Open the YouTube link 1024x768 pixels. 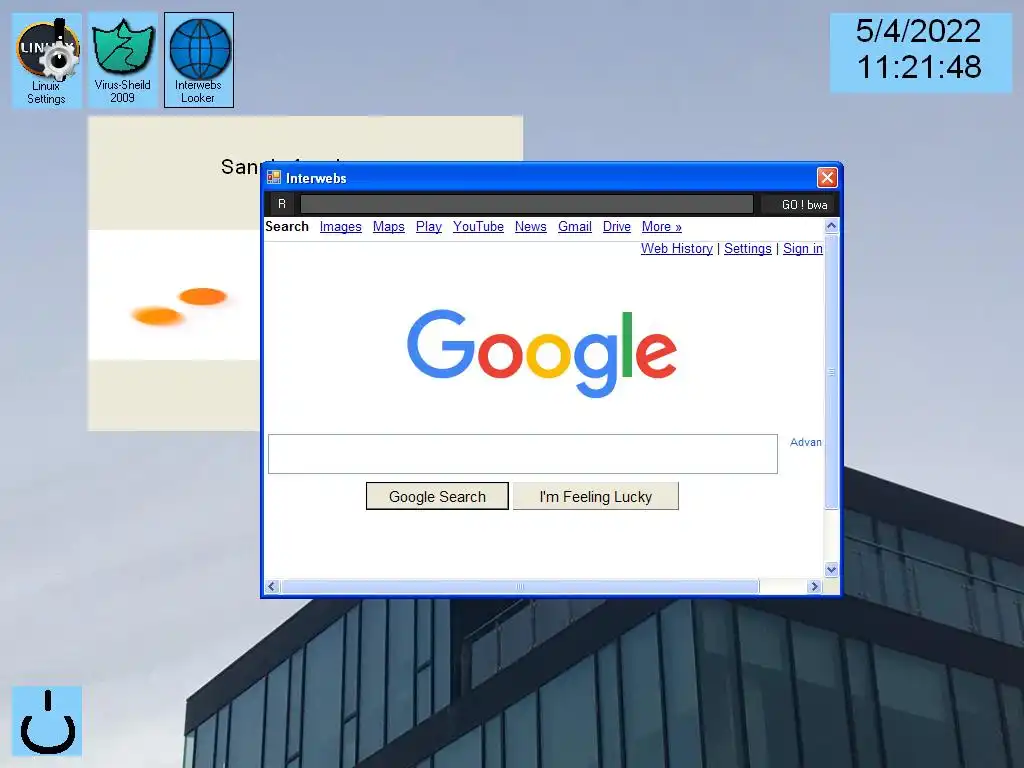tap(478, 227)
